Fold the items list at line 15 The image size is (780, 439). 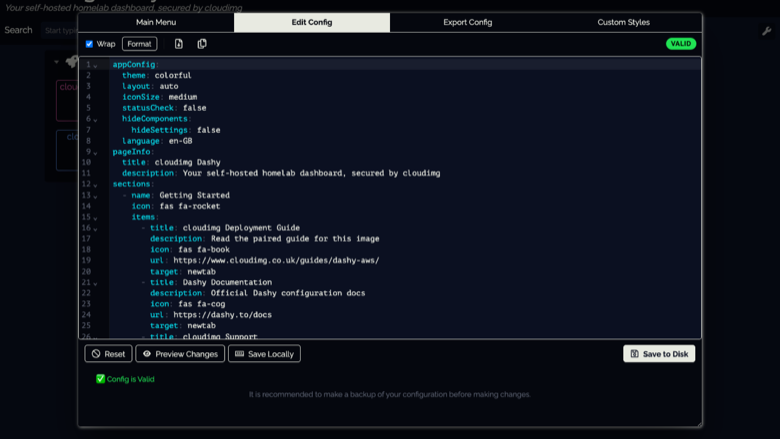(x=95, y=218)
